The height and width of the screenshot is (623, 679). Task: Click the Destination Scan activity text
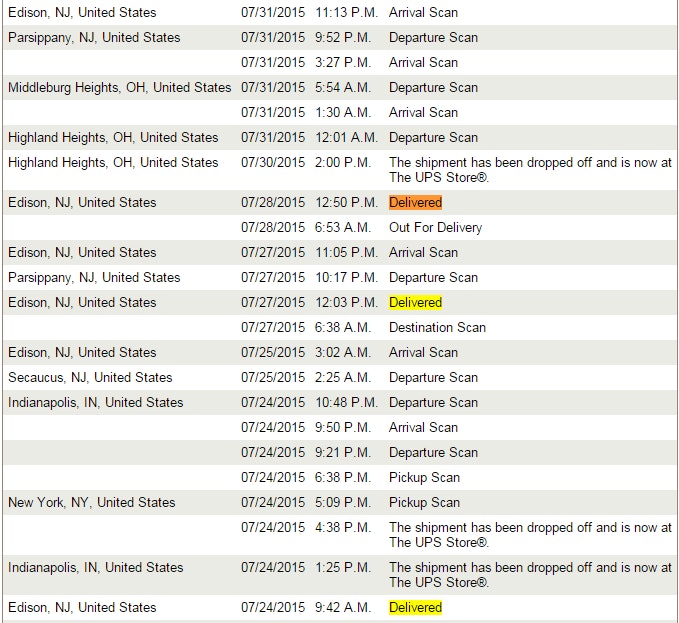point(437,327)
